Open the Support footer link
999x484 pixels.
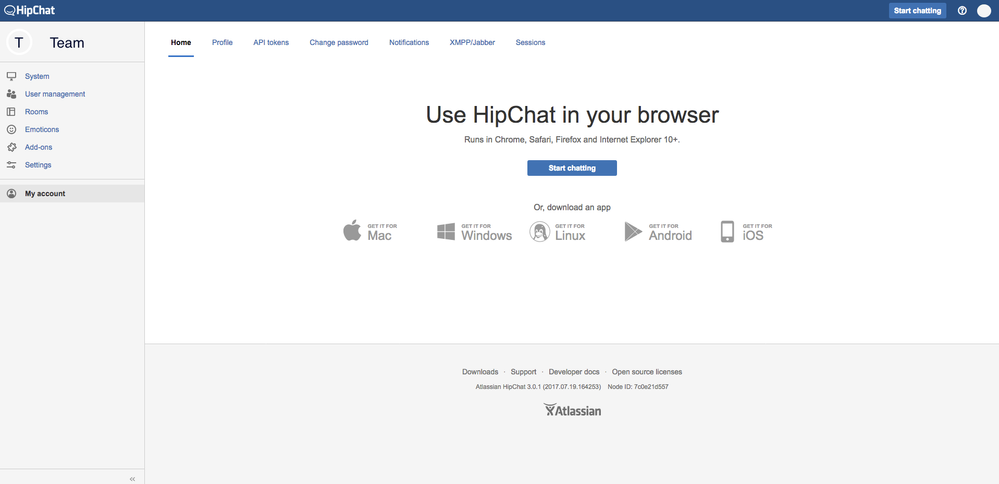(524, 372)
